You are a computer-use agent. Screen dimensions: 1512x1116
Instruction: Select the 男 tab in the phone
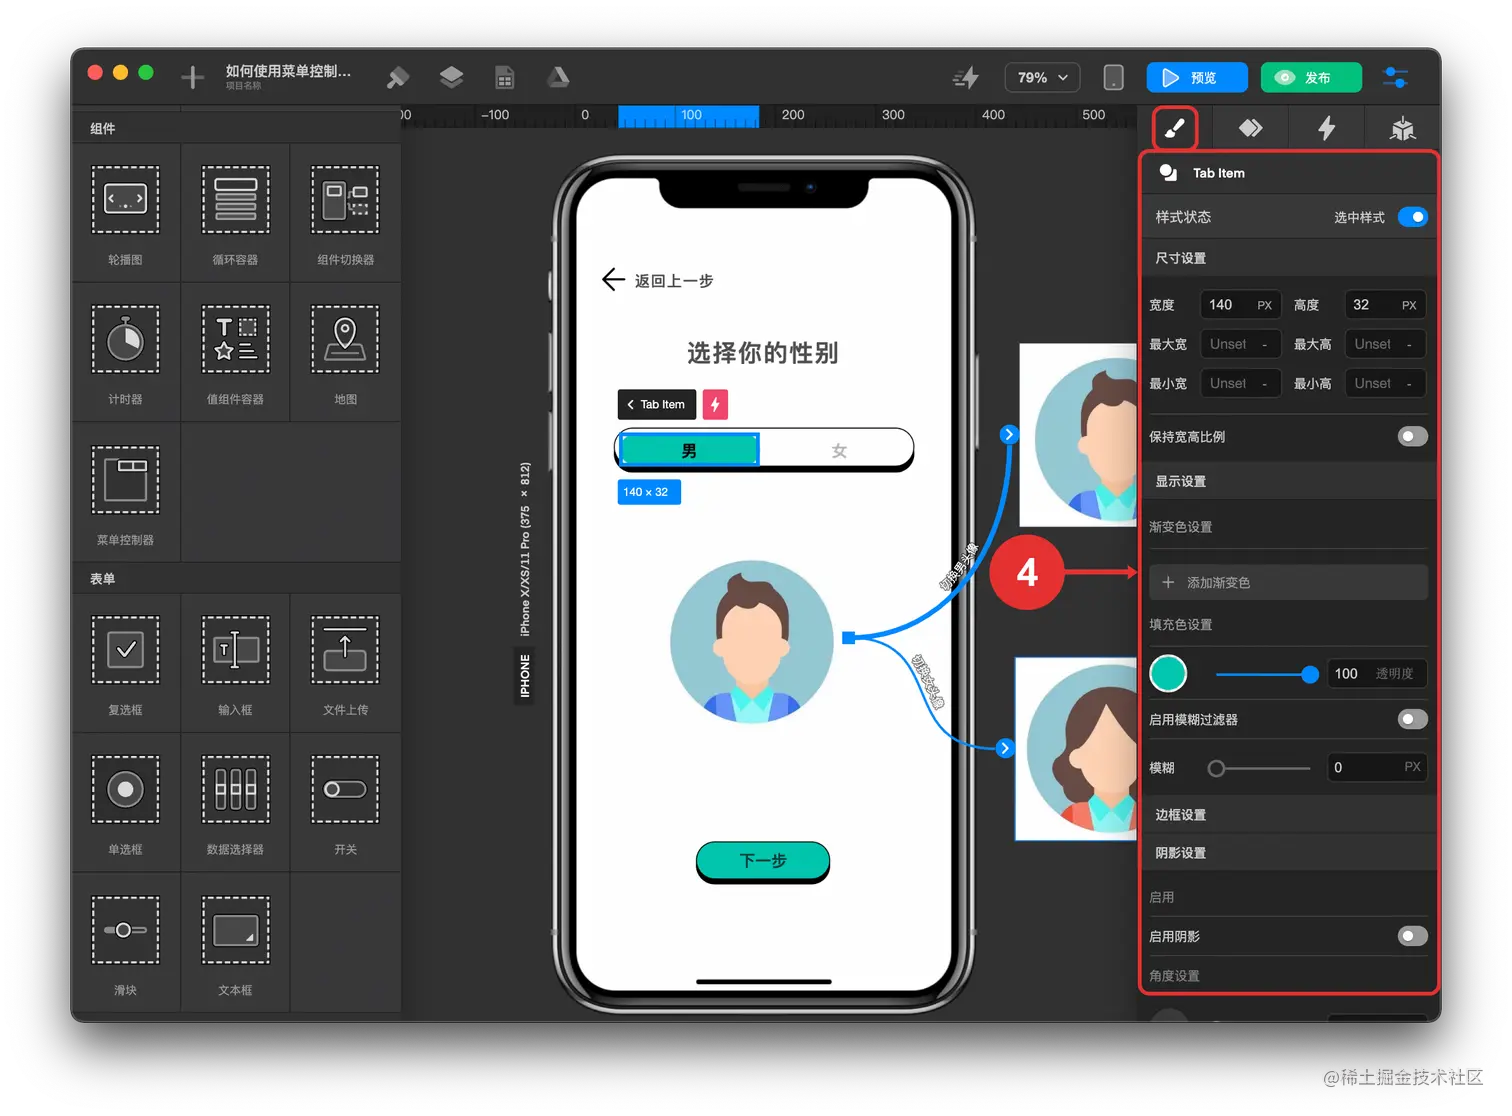[x=689, y=450]
